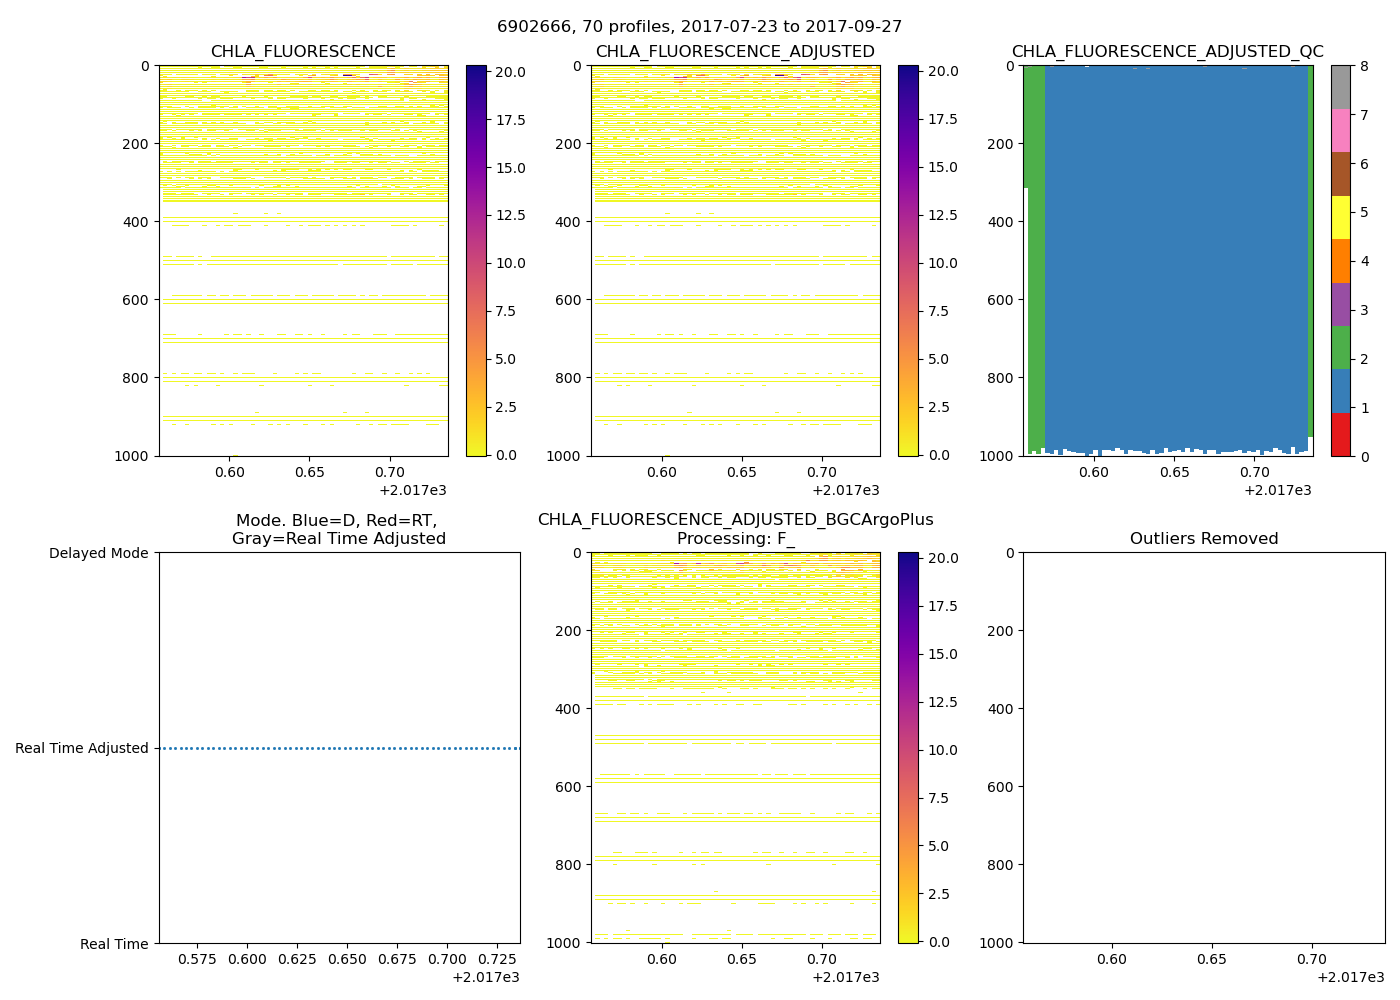1400x1000 pixels.
Task: Pick the yellow segment of QC colorbar
Action: (1340, 217)
